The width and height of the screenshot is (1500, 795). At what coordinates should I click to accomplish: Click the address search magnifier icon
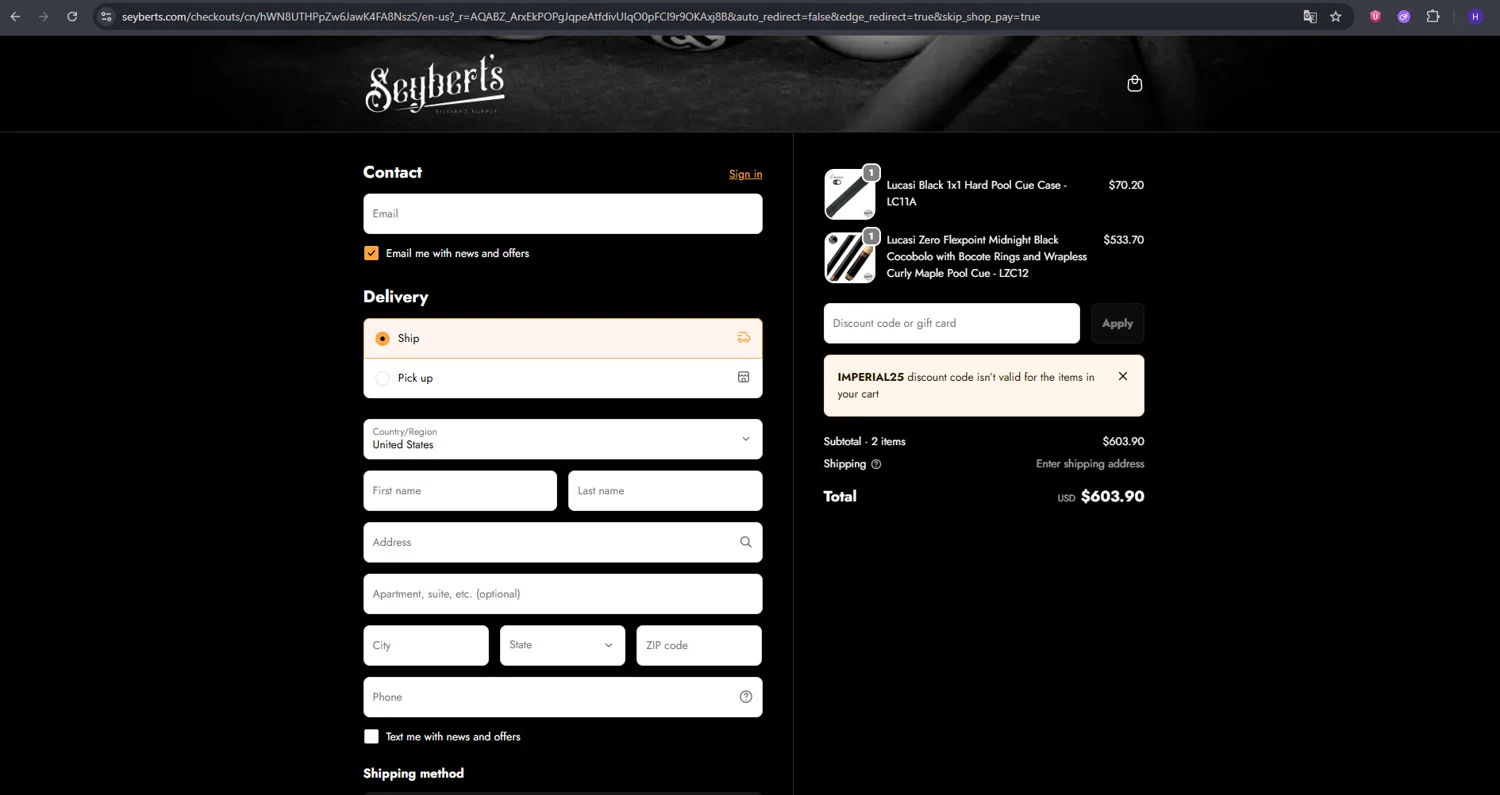click(745, 542)
